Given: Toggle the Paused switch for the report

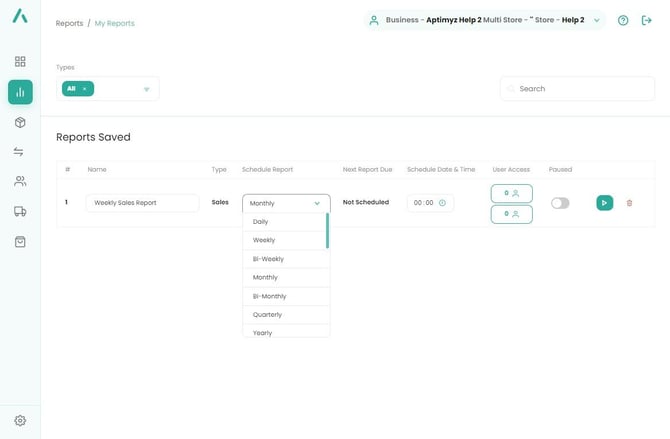Looking at the screenshot, I should click(x=560, y=203).
